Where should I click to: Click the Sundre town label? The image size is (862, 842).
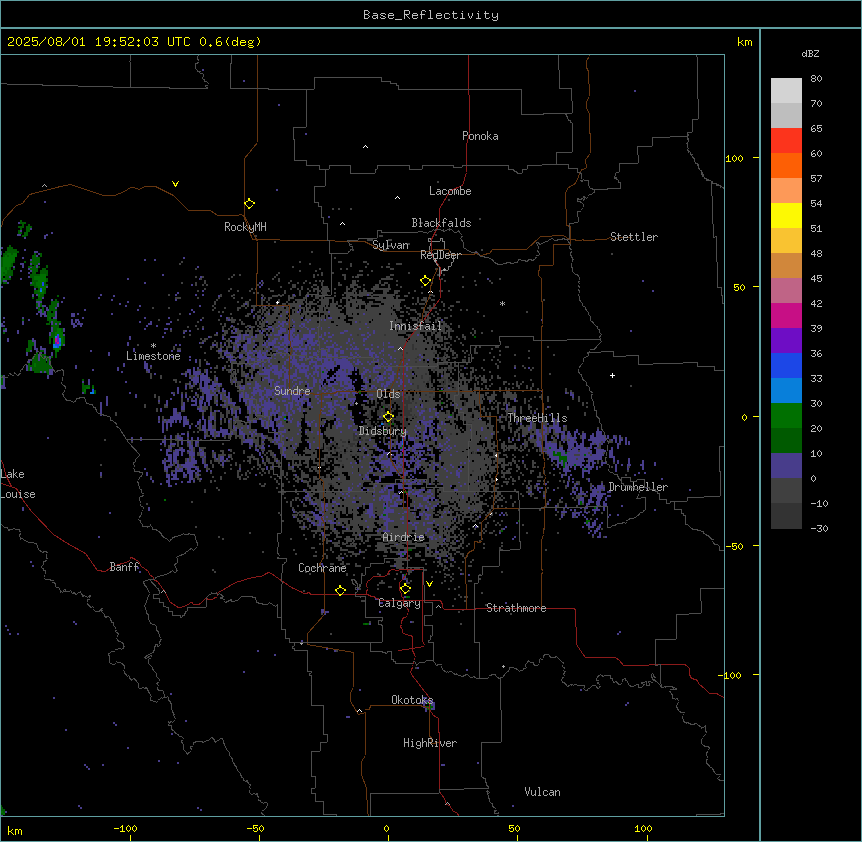tap(292, 391)
